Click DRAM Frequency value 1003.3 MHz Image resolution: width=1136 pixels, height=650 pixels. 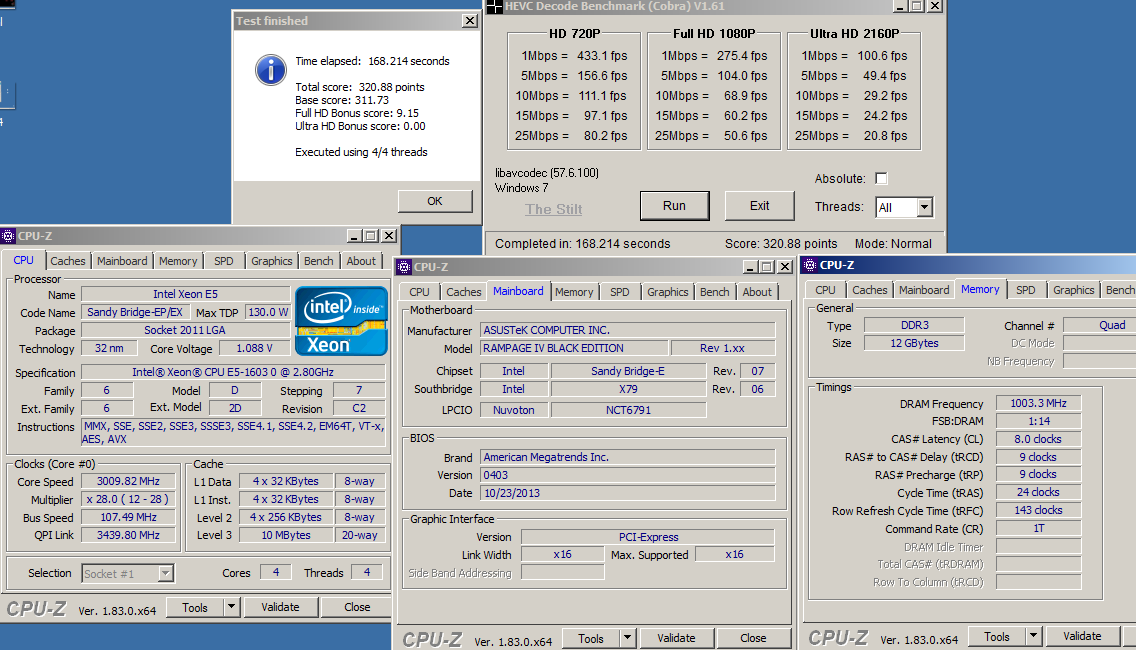coord(1039,403)
